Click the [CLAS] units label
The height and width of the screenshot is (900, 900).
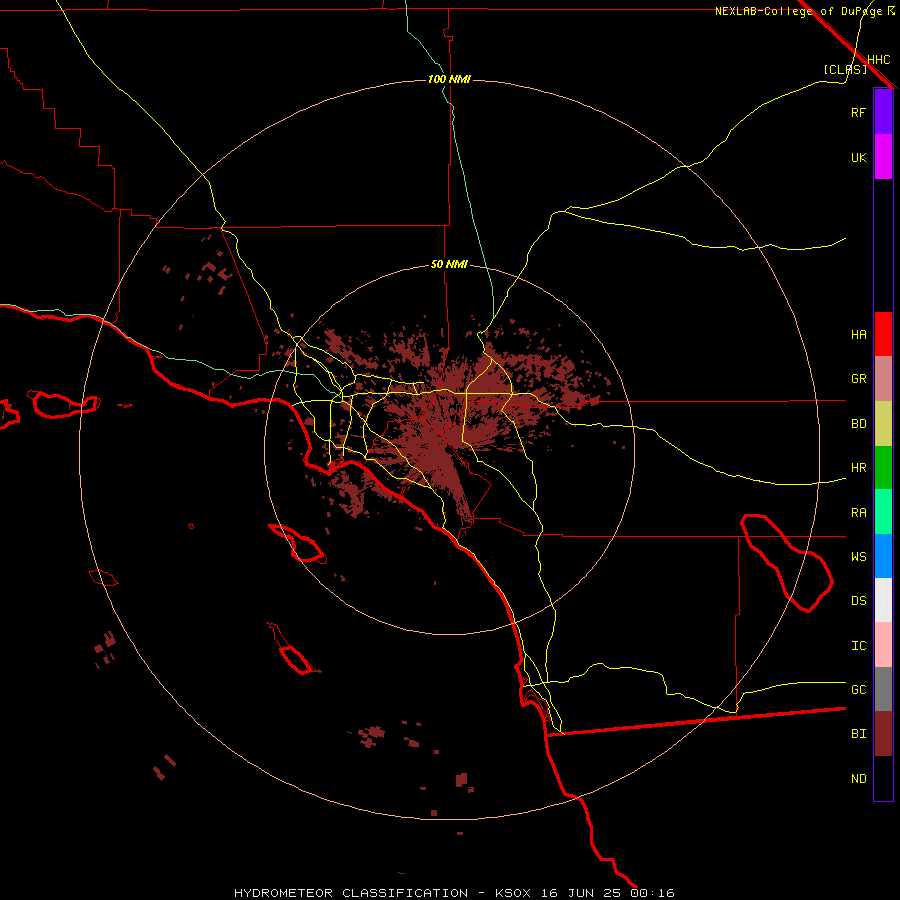coord(845,69)
